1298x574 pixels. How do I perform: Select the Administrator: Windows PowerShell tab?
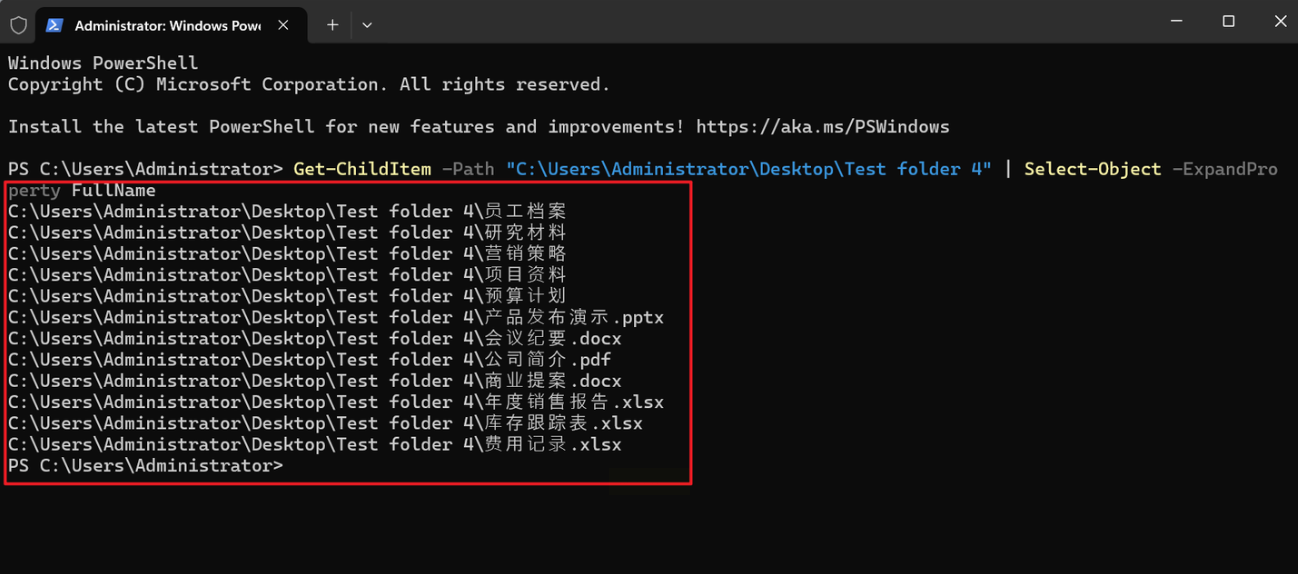[x=166, y=25]
